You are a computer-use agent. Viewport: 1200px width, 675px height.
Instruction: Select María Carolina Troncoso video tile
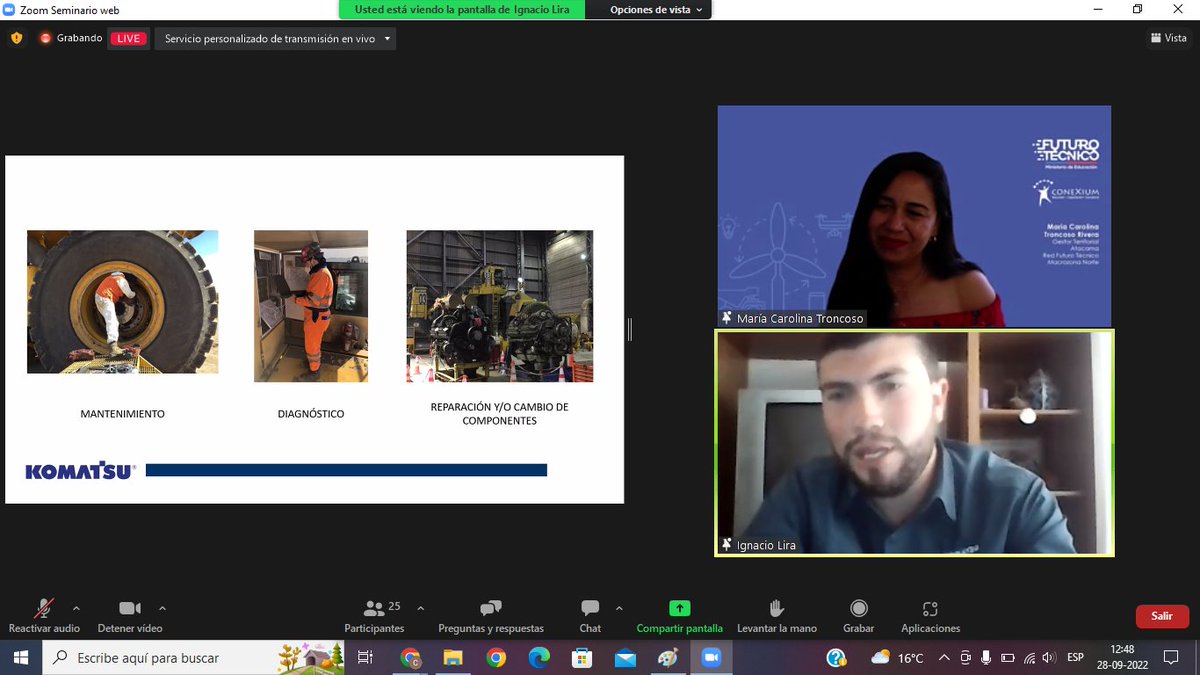[x=914, y=216]
